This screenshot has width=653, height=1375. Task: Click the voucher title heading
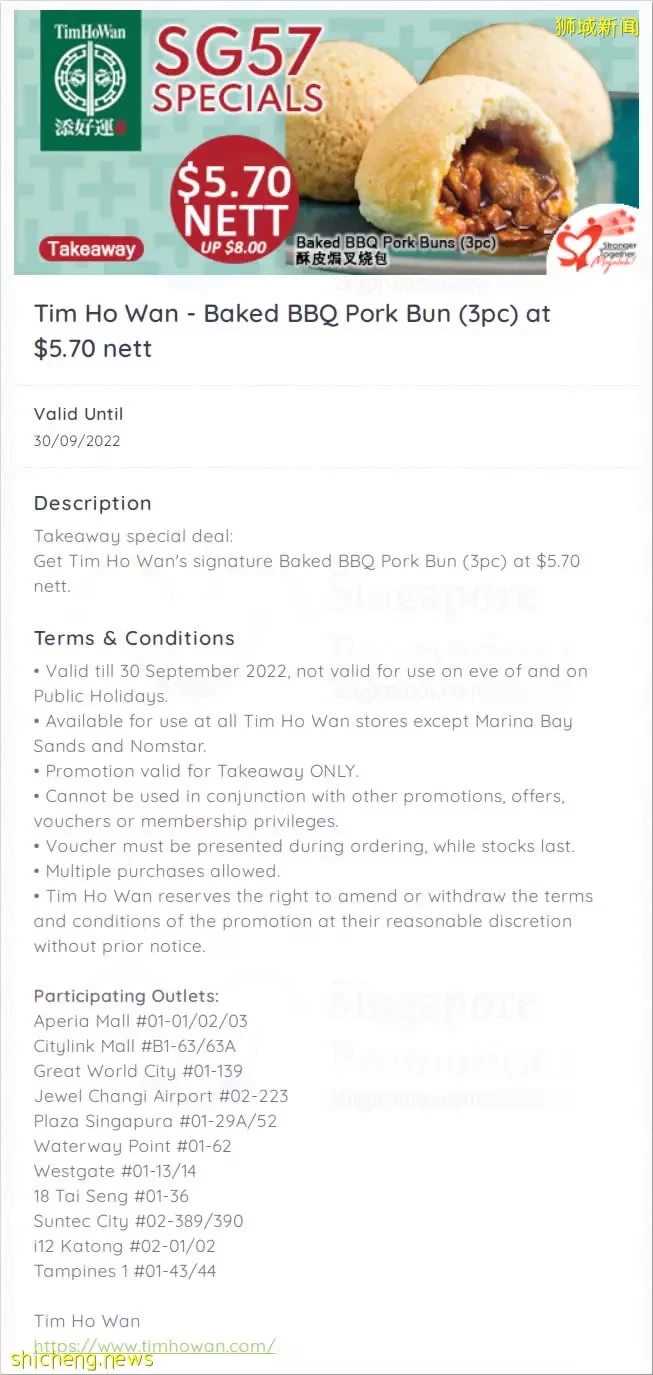click(x=292, y=330)
